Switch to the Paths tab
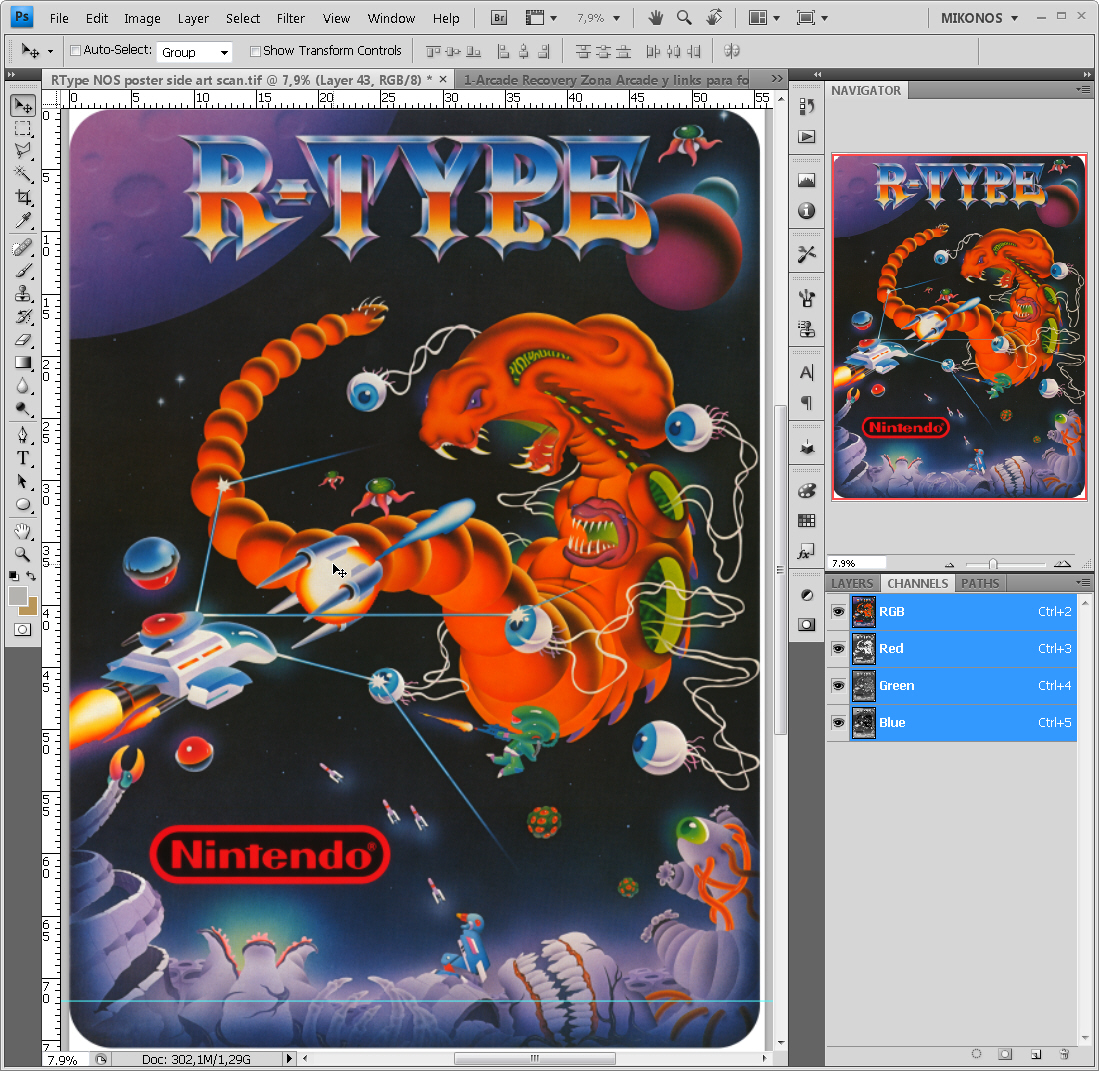Viewport: 1099px width, 1071px height. (x=980, y=583)
